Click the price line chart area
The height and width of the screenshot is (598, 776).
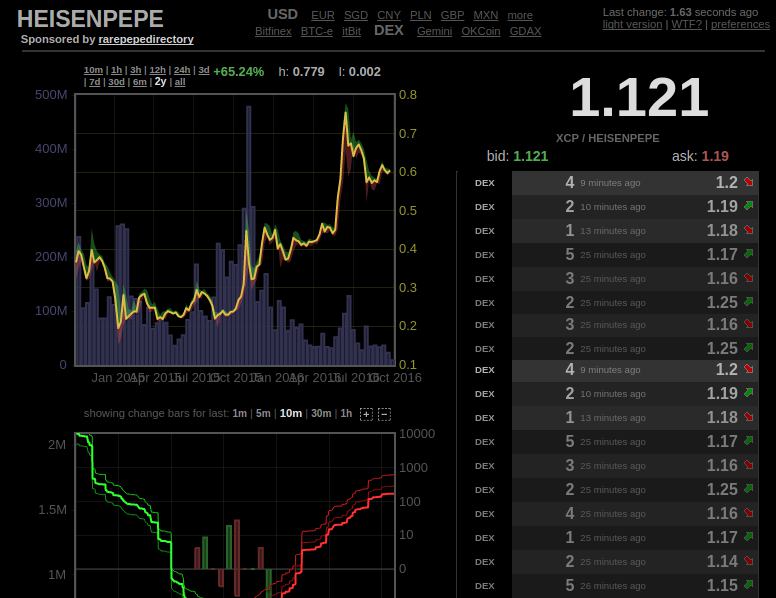(235, 228)
